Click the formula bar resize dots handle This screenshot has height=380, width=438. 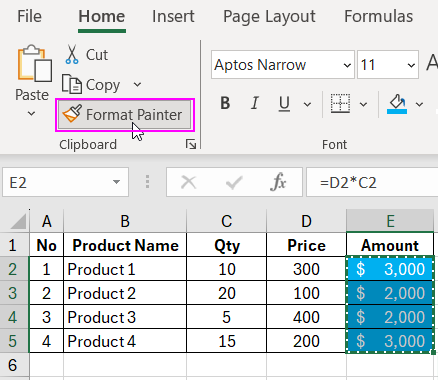pos(147,182)
